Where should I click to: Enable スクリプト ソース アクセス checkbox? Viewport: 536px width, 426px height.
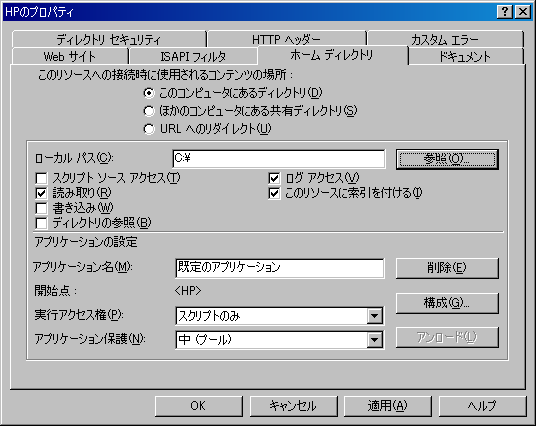(41, 178)
